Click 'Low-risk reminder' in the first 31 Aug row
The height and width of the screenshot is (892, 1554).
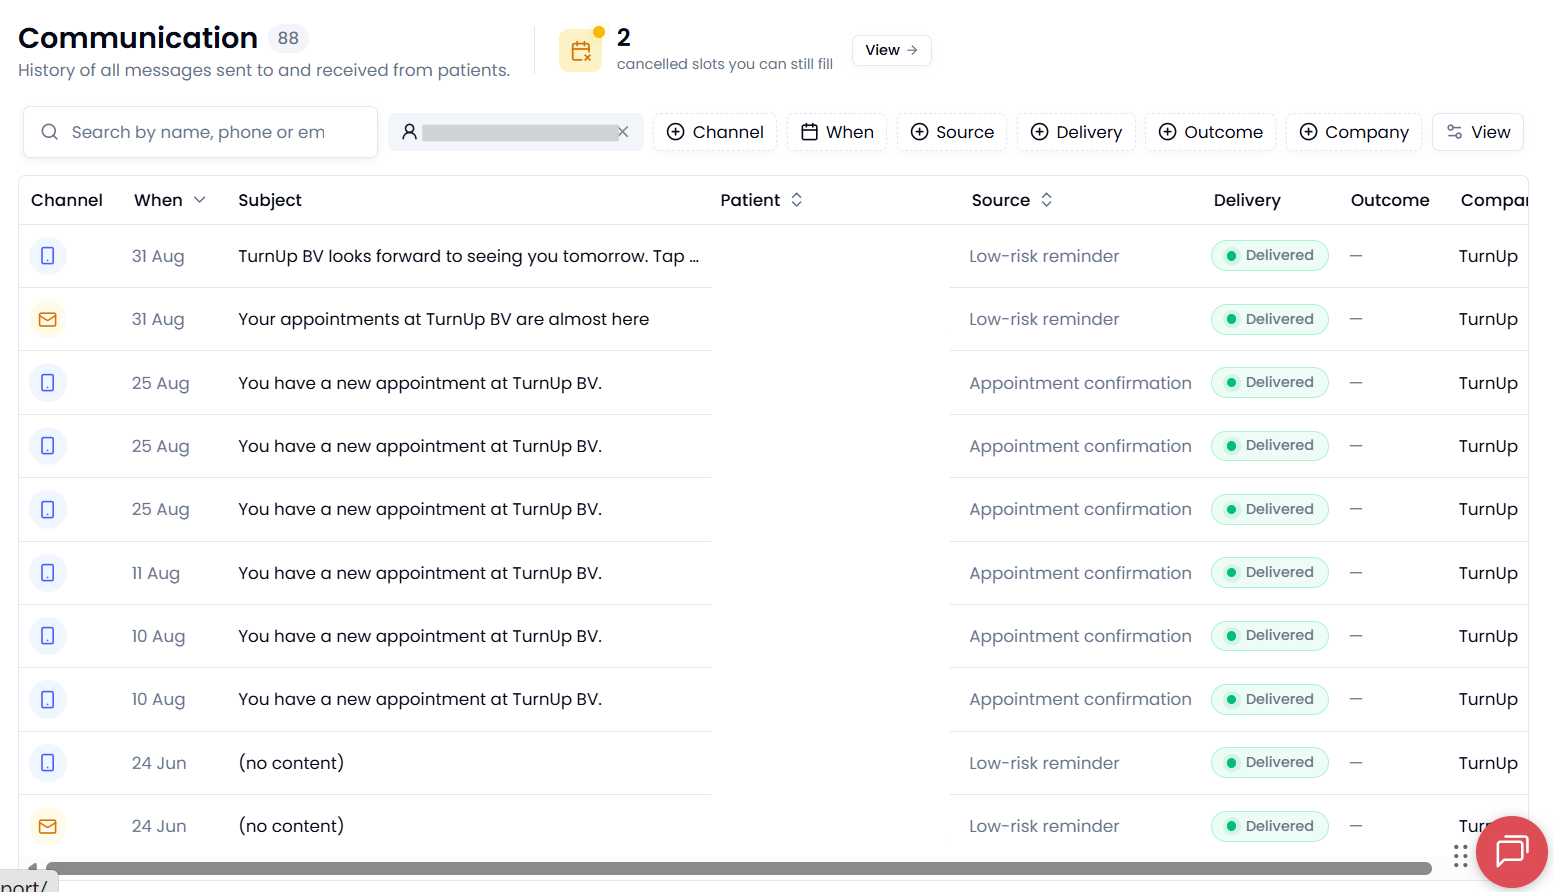(x=1044, y=256)
